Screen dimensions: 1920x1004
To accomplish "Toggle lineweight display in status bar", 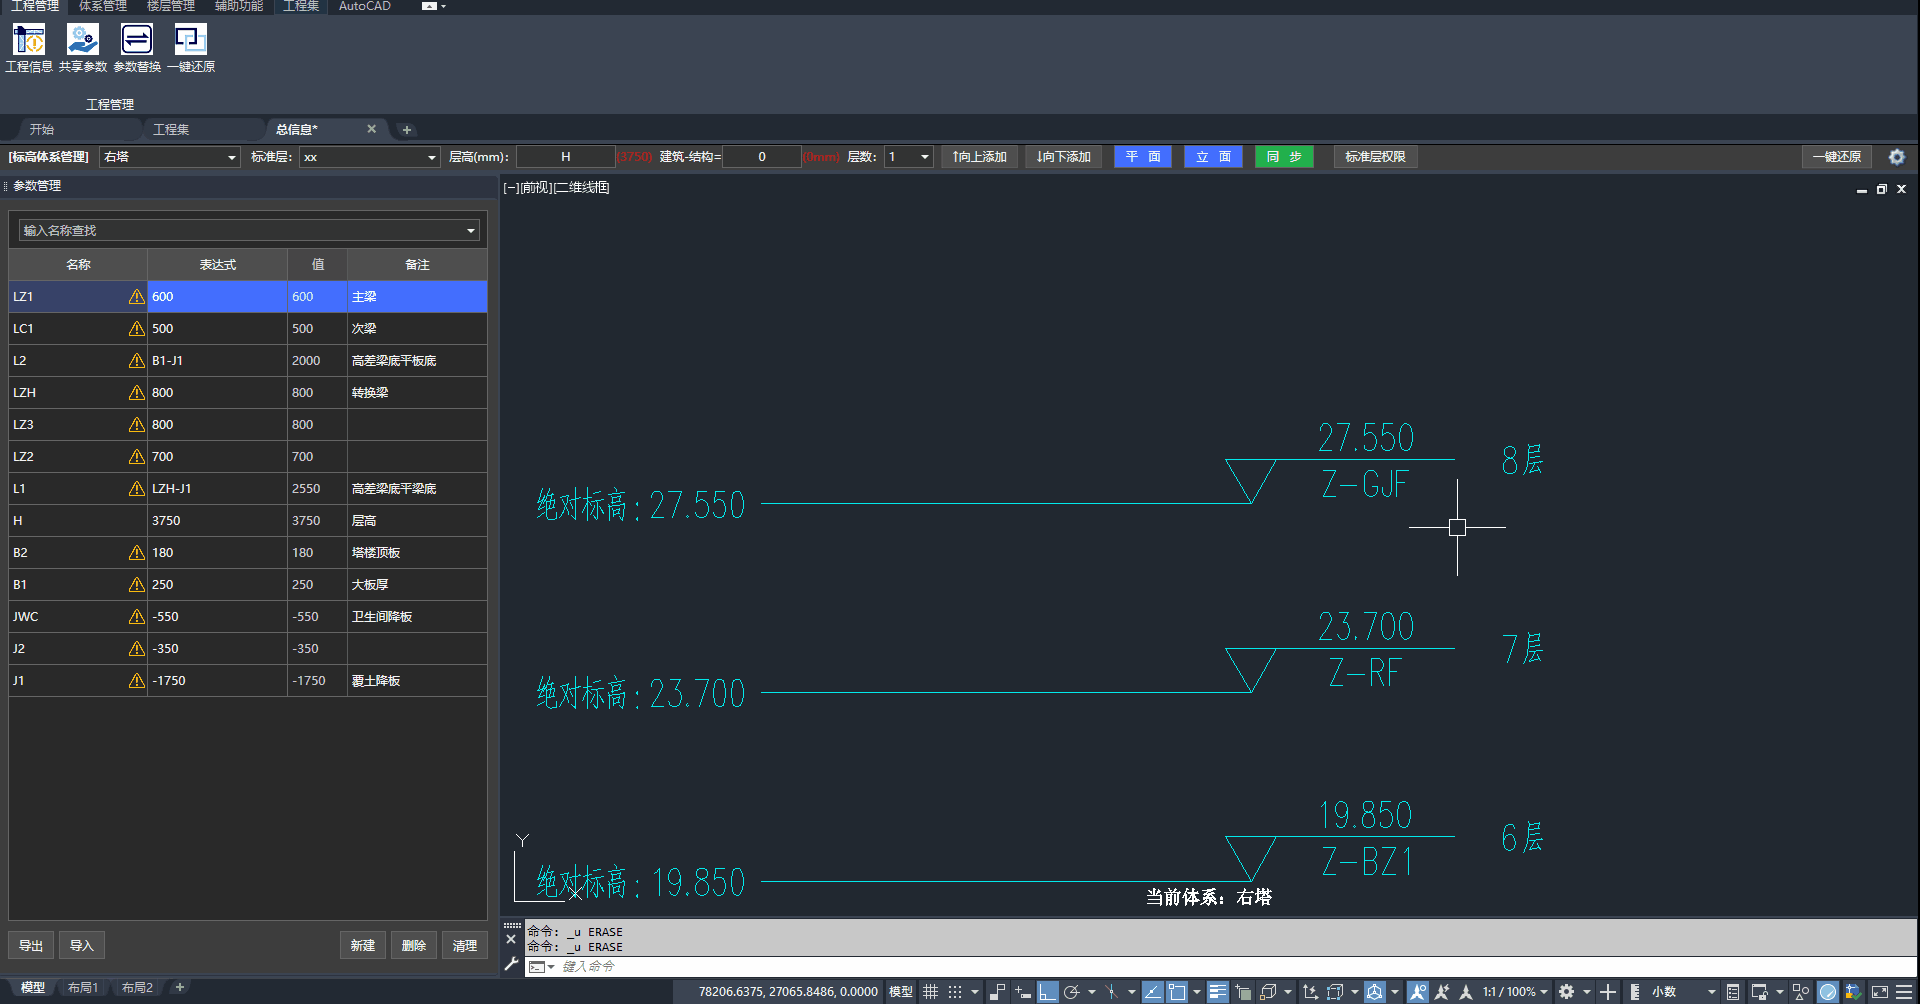I will coord(1218,992).
